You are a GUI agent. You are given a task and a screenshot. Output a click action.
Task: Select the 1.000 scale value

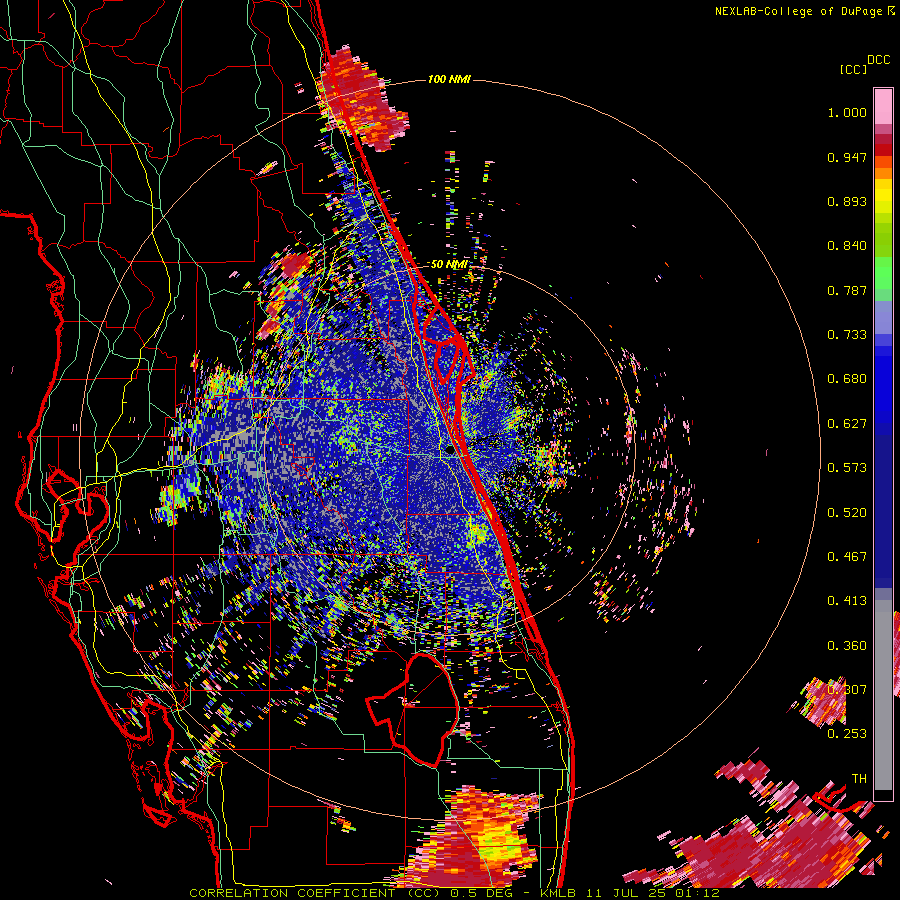tap(847, 112)
